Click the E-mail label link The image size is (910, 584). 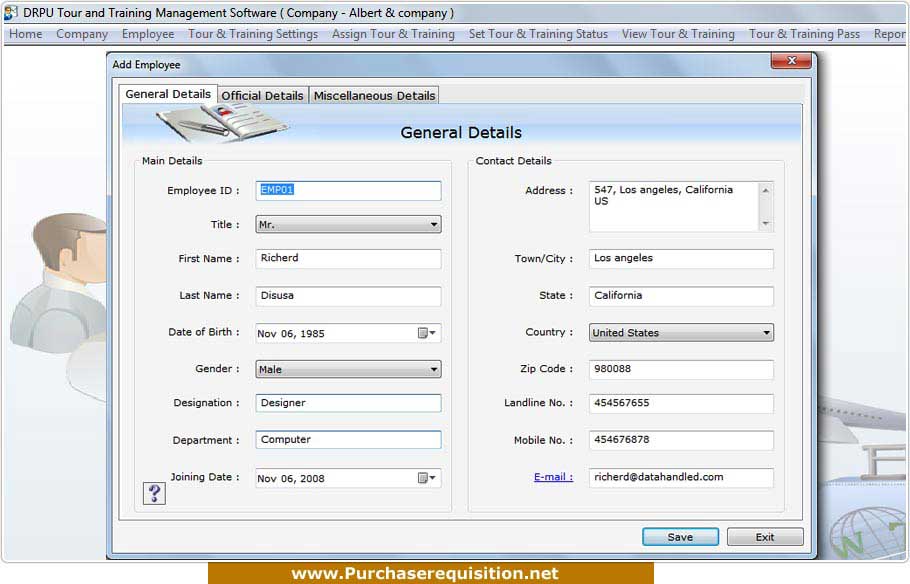(x=553, y=477)
